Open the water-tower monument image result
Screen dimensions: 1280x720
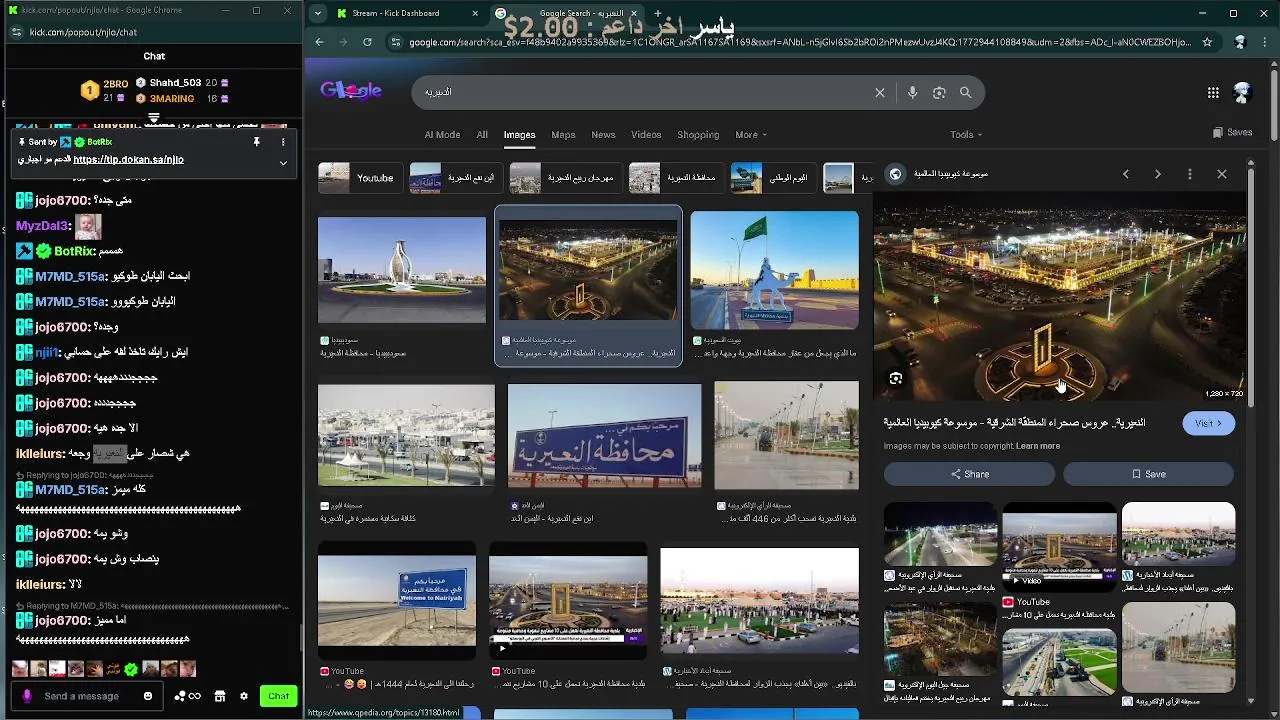pyautogui.click(x=402, y=271)
